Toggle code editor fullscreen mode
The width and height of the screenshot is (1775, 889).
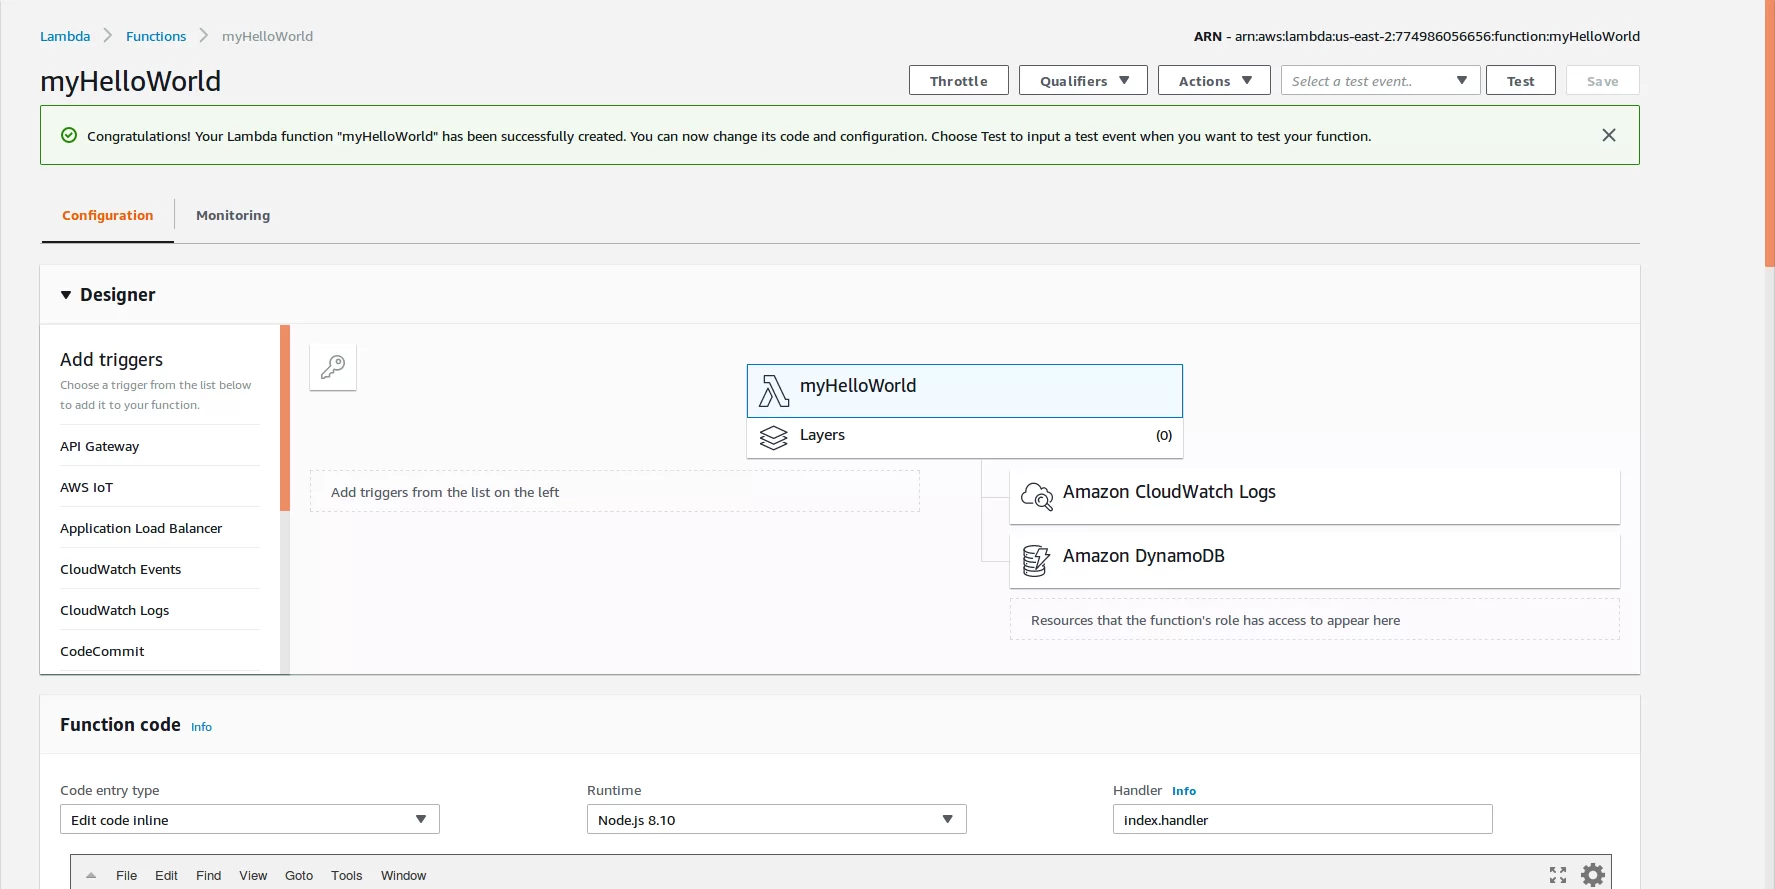click(1557, 875)
